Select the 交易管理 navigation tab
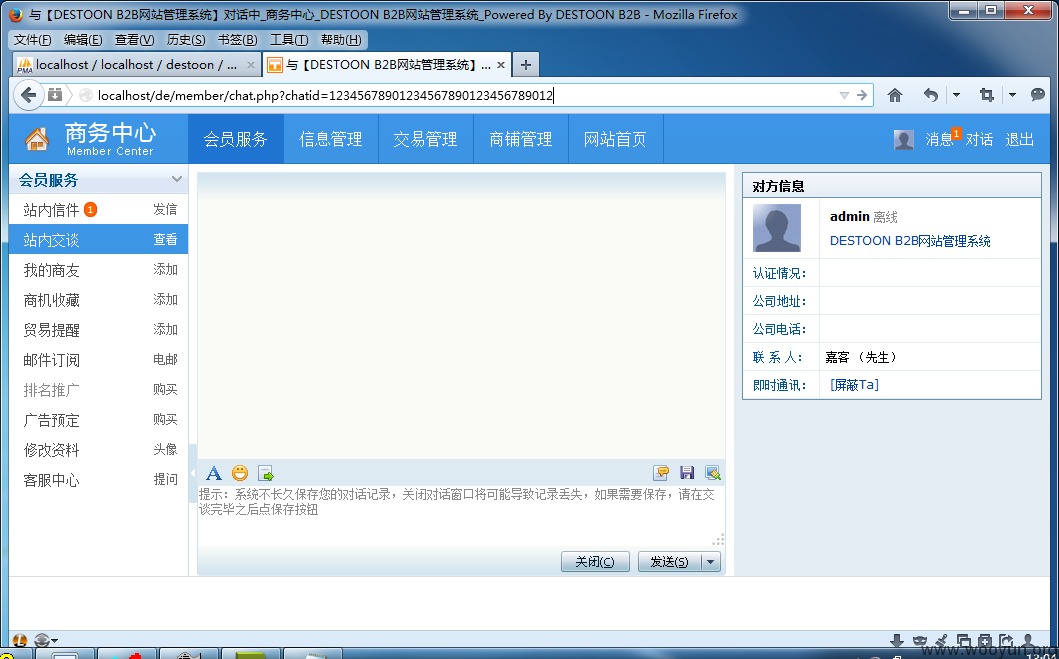Screen dimensions: 1059x659 425,139
